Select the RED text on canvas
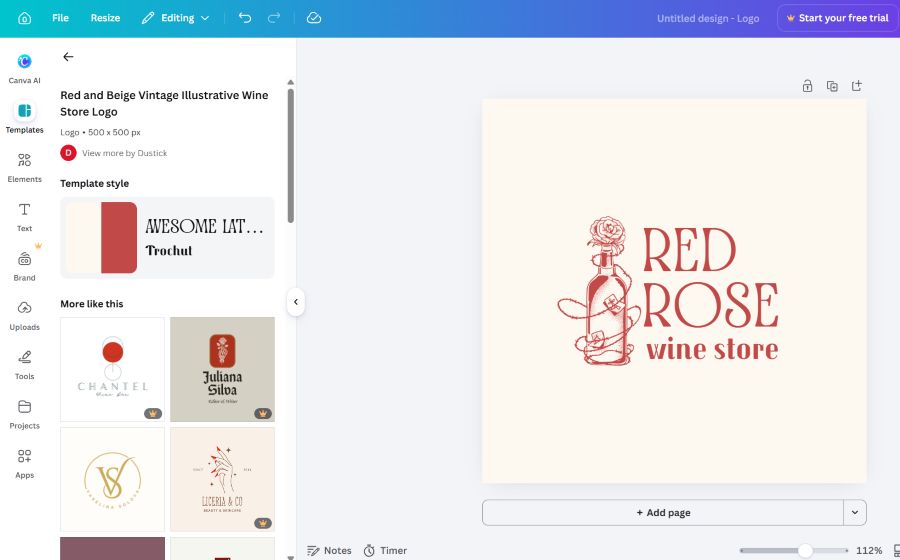Image resolution: width=900 pixels, height=560 pixels. pos(689,250)
